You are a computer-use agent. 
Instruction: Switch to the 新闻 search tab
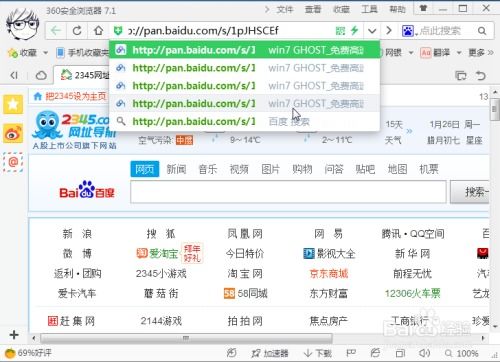(x=176, y=169)
